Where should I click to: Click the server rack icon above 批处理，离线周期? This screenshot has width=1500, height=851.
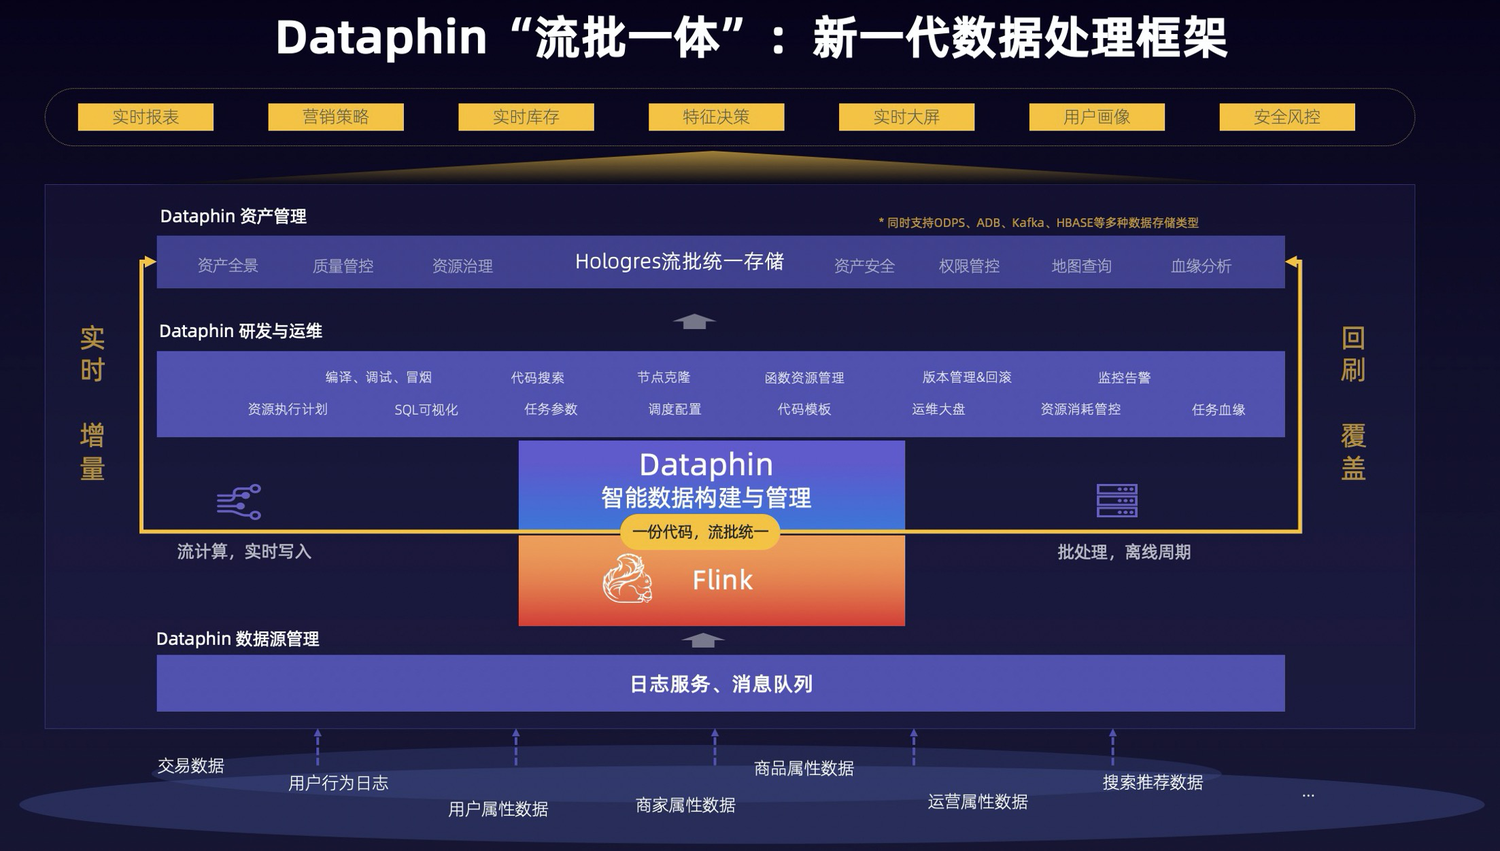(x=1117, y=501)
